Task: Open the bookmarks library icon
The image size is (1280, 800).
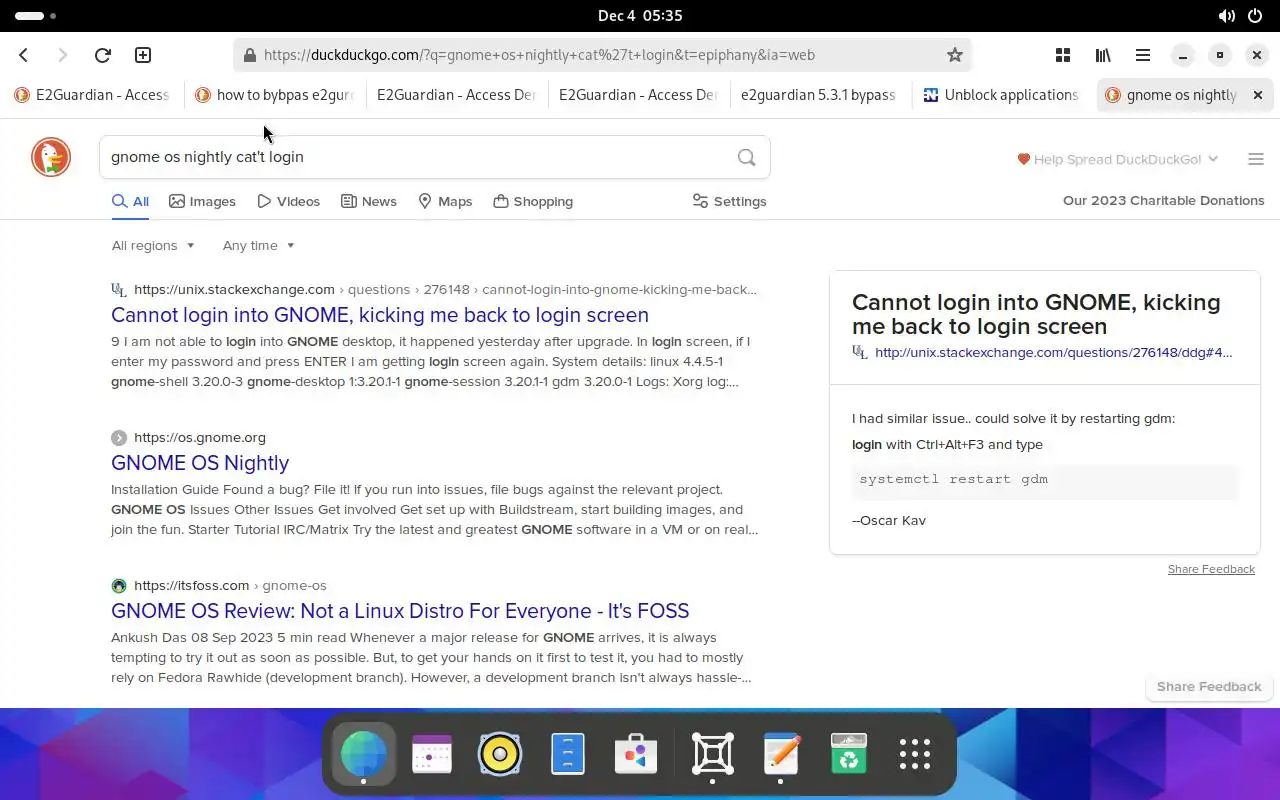Action: point(1103,55)
